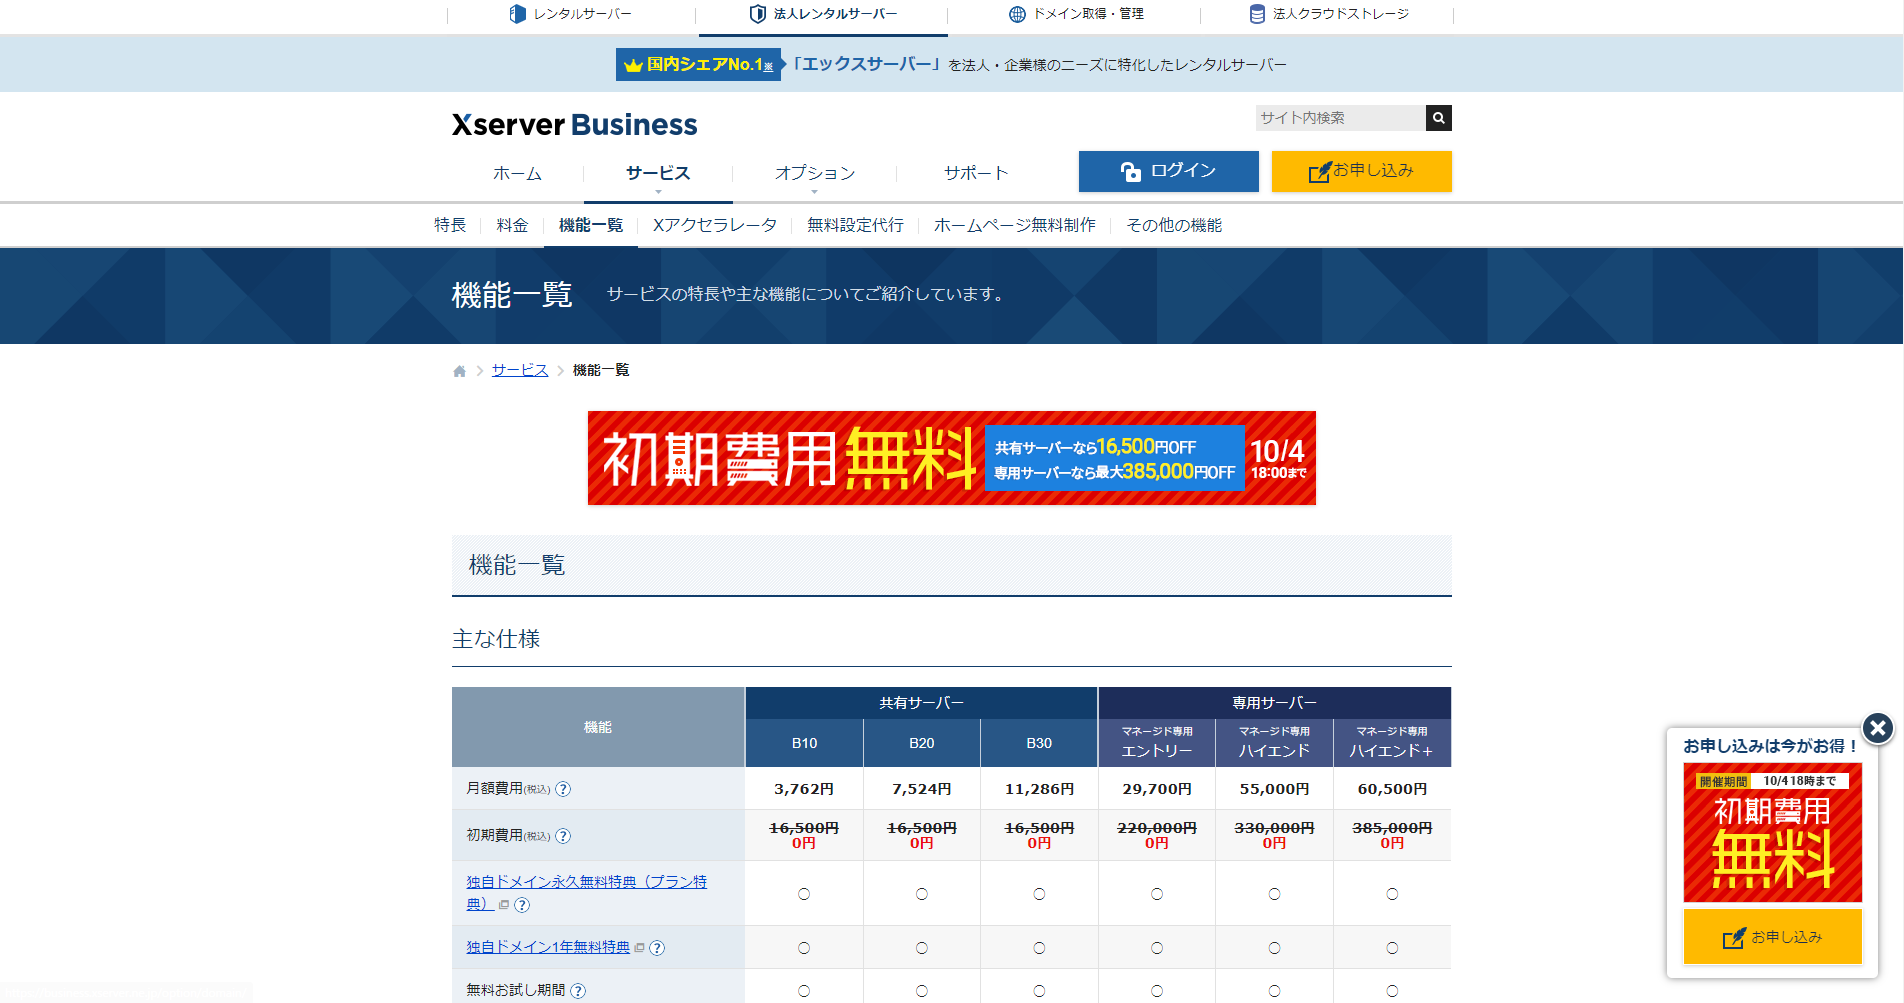Click help icon beside 独自ドメイン1年無料特典
This screenshot has width=1904, height=1003.
point(657,948)
